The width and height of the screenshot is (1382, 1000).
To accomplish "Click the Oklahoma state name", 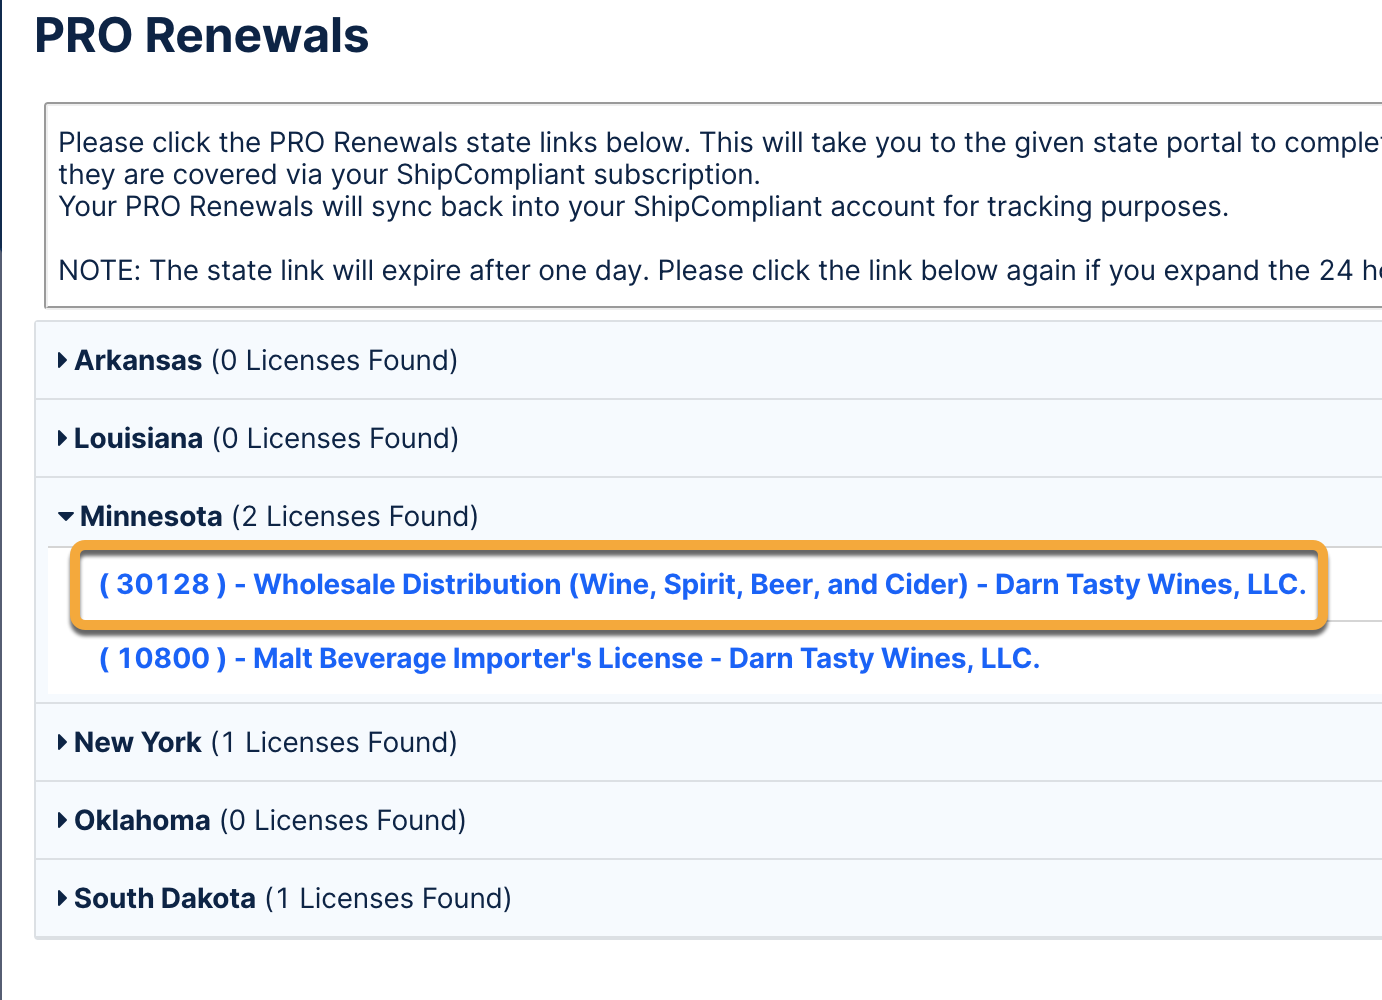I will pos(142,820).
